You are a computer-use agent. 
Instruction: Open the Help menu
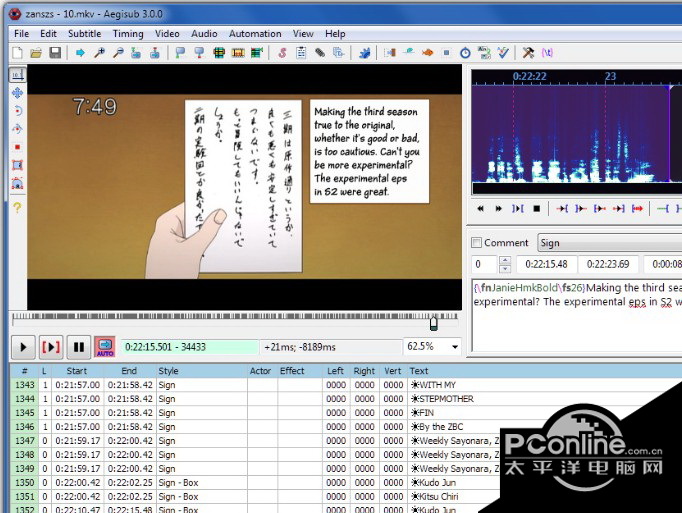(335, 34)
